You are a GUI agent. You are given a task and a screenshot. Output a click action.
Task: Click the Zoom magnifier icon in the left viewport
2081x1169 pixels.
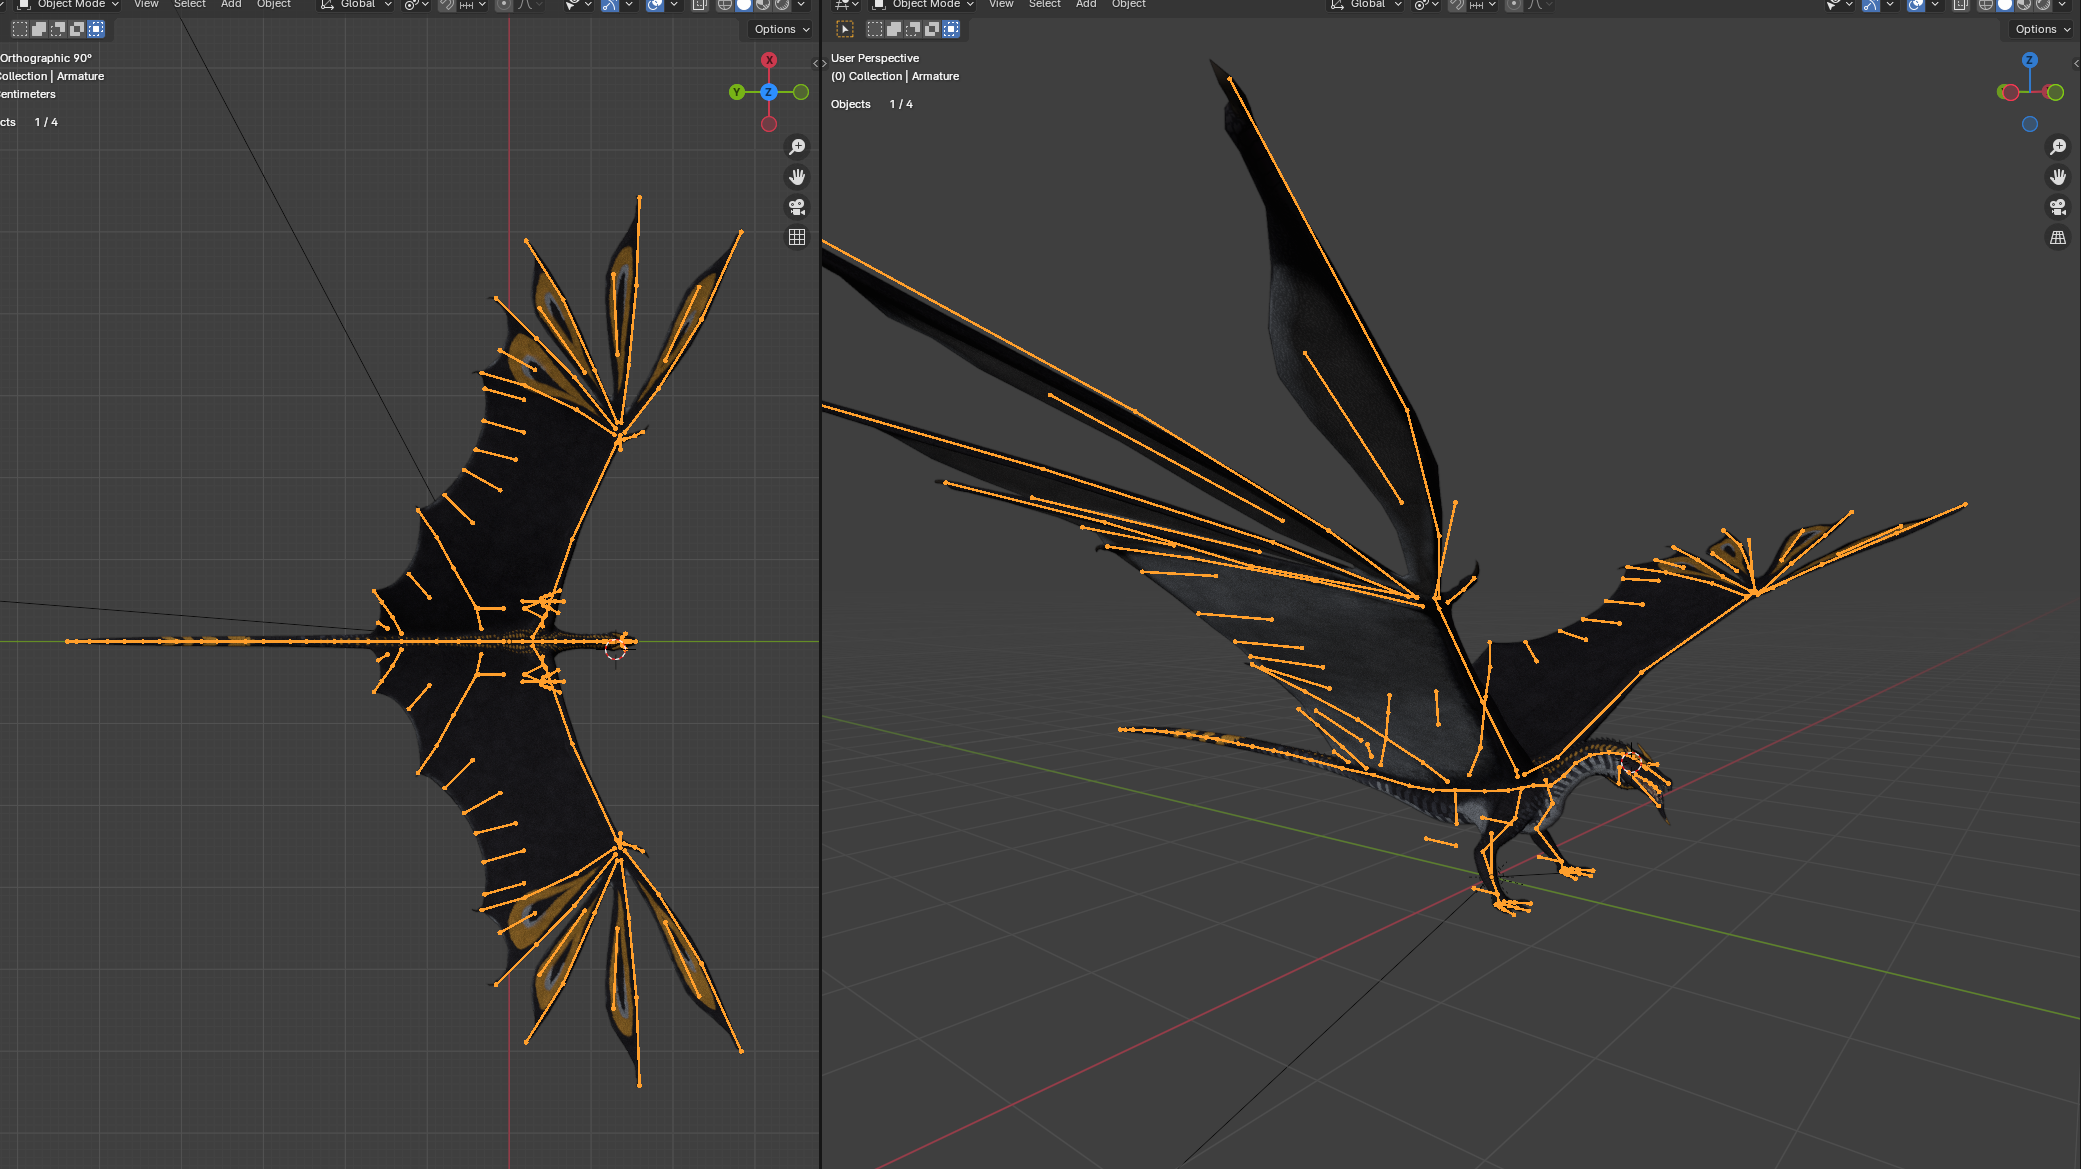(x=797, y=146)
